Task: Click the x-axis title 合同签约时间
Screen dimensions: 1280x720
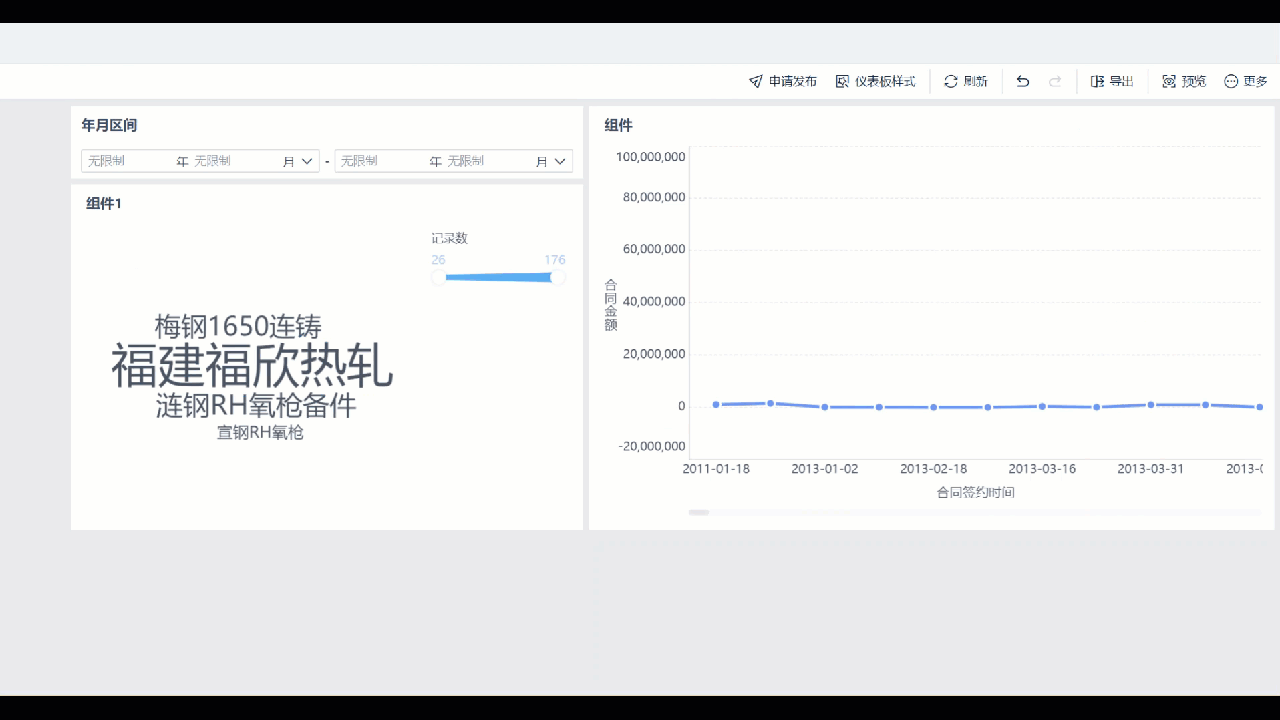Action: coord(975,492)
